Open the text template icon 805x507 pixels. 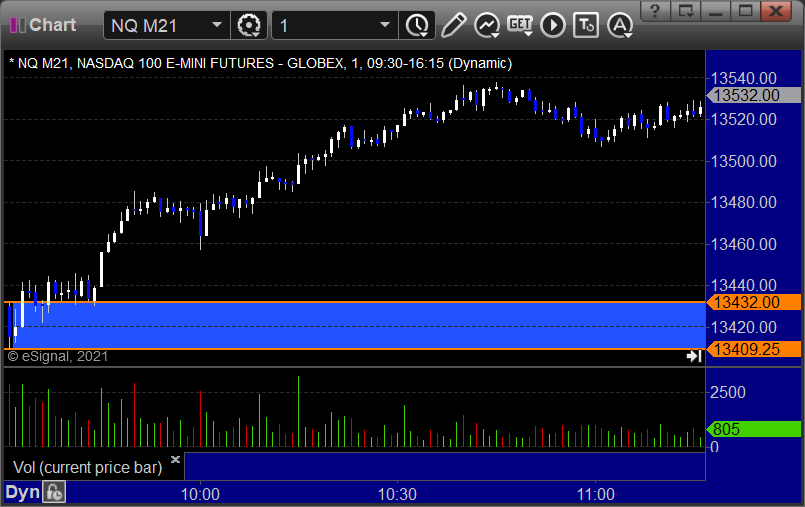click(x=586, y=25)
